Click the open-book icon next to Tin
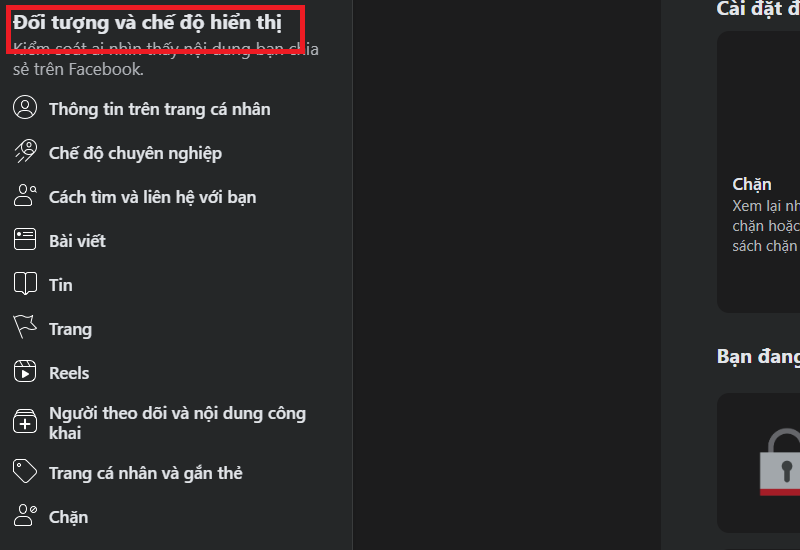Image resolution: width=800 pixels, height=550 pixels. [25, 283]
